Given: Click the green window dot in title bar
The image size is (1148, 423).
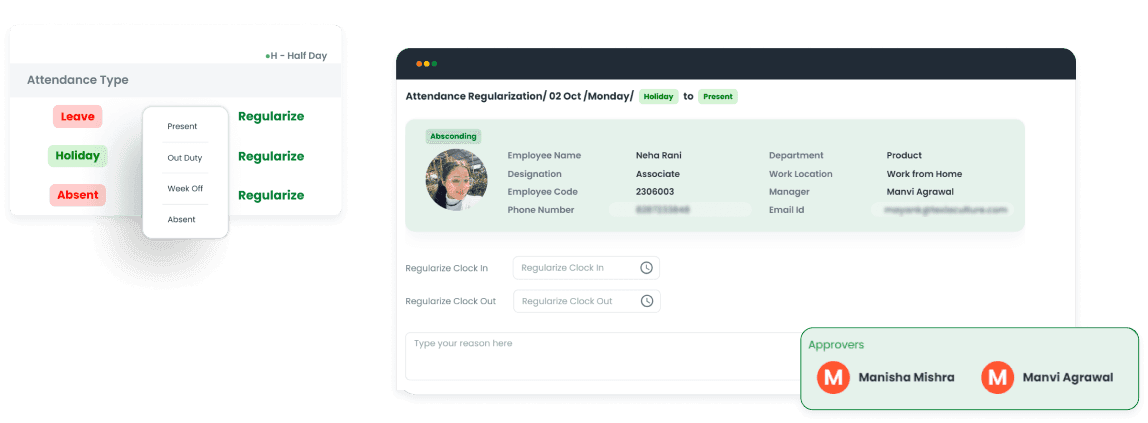Looking at the screenshot, I should [434, 64].
